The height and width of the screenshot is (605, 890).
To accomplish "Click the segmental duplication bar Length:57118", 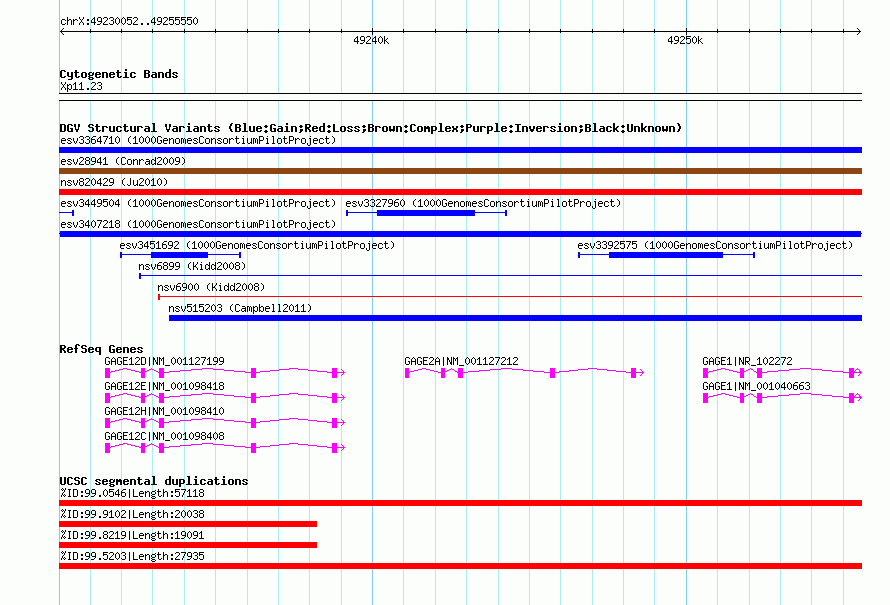I will click(460, 503).
